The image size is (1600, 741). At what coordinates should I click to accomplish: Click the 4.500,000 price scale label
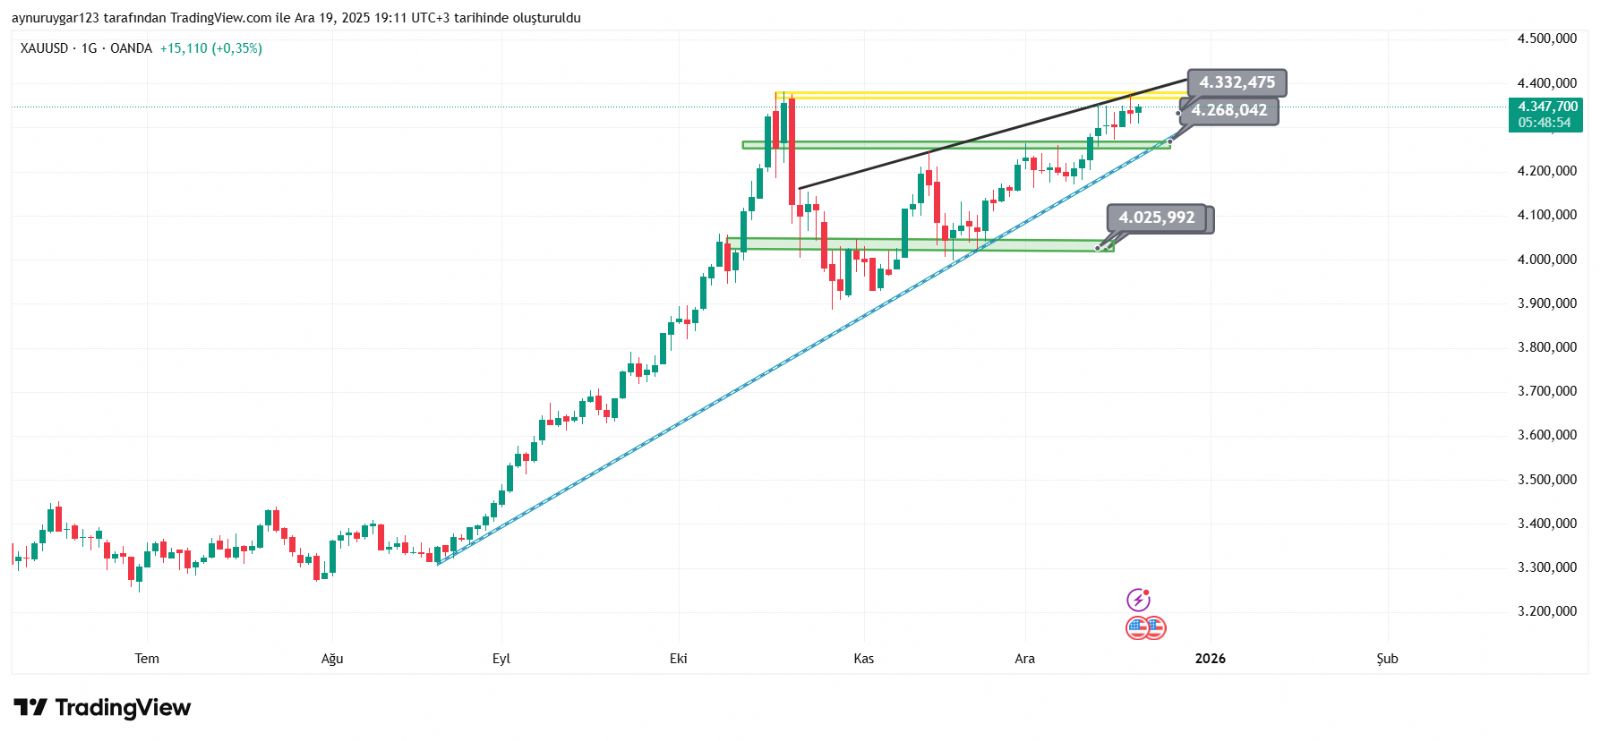tap(1547, 38)
